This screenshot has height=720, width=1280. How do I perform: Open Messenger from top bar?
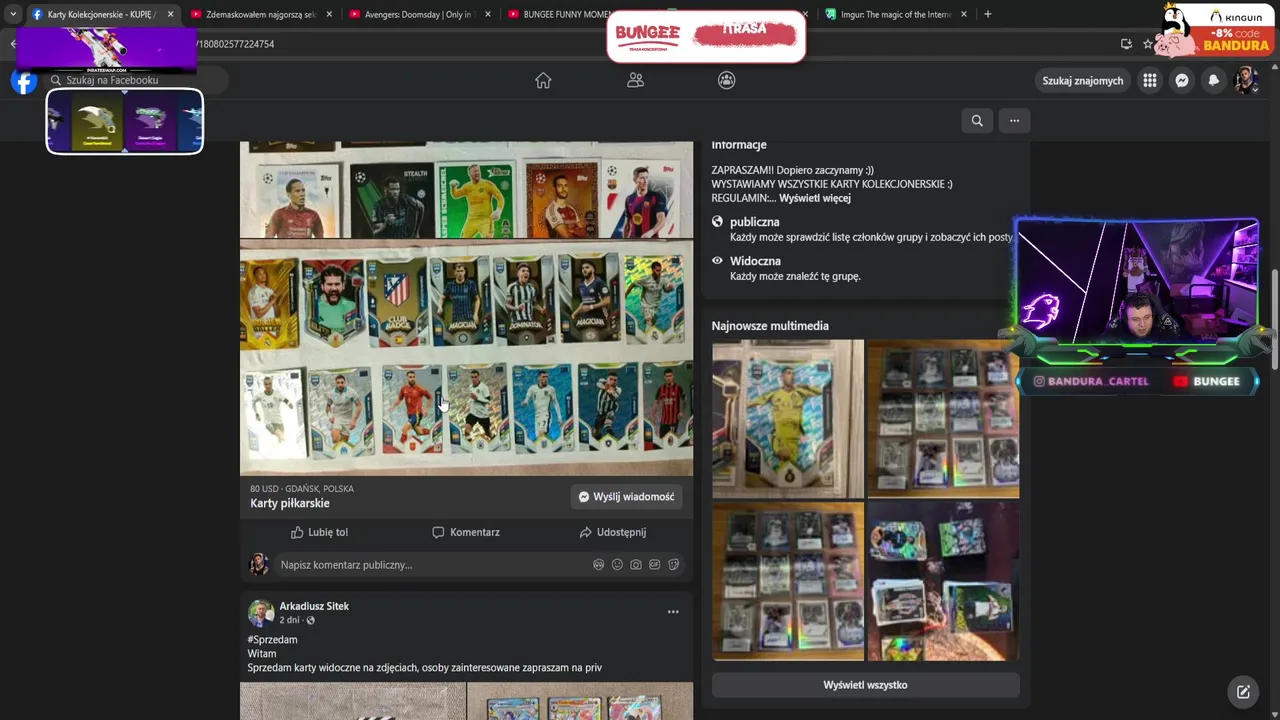tap(1182, 81)
